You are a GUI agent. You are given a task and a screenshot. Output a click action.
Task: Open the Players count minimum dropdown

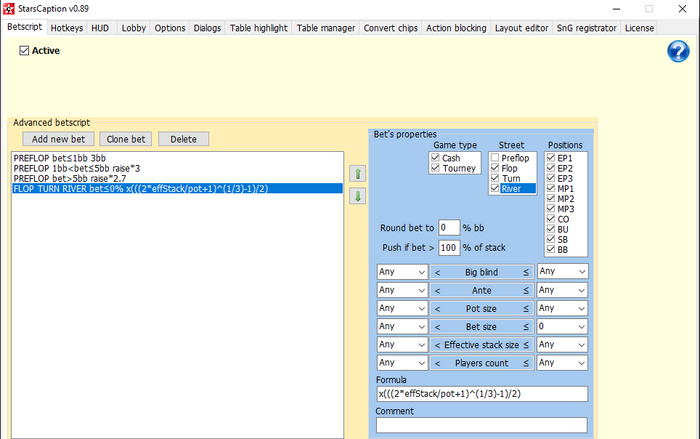[401, 363]
